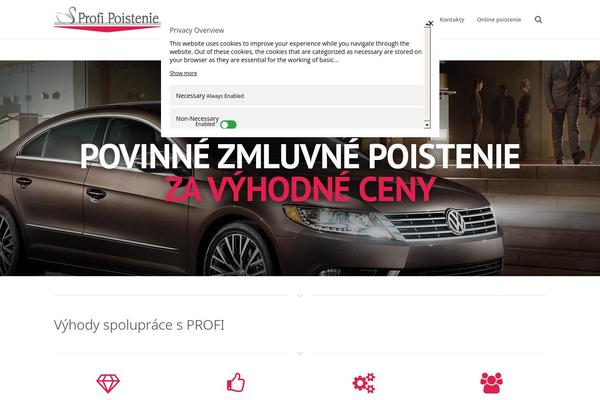The image size is (600, 400).
Task: Click the chevron divider below Výhody heading
Action: (x=300, y=354)
